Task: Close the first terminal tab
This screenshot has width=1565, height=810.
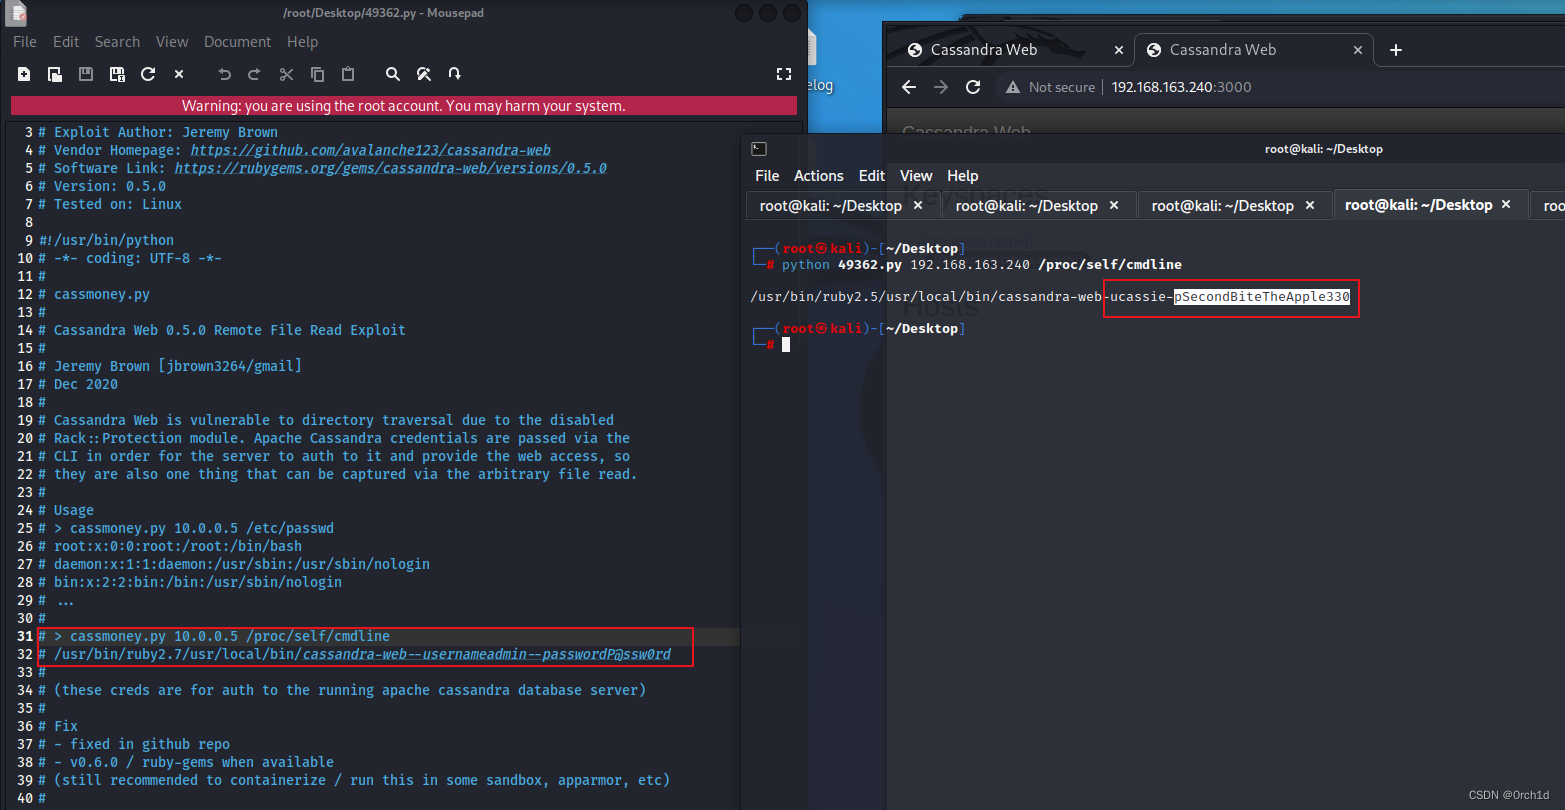Action: [919, 206]
